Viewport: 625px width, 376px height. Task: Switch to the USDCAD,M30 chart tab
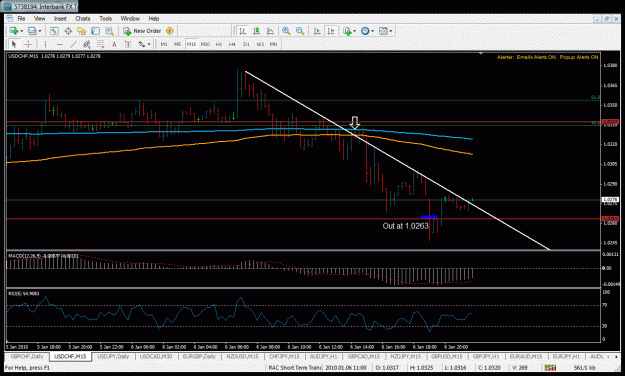pyautogui.click(x=156, y=356)
